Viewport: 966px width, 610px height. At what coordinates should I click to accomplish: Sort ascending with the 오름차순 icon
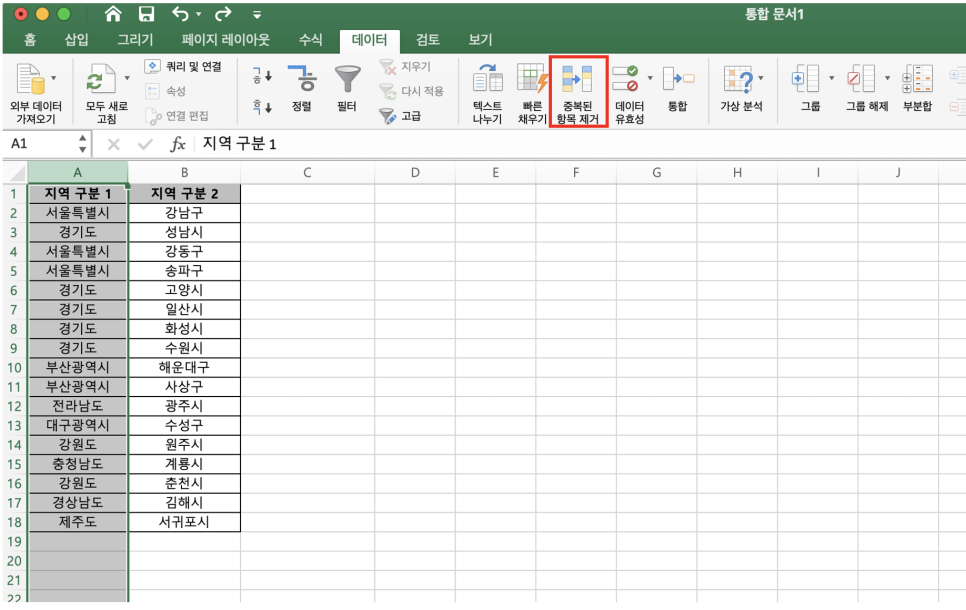click(x=262, y=76)
